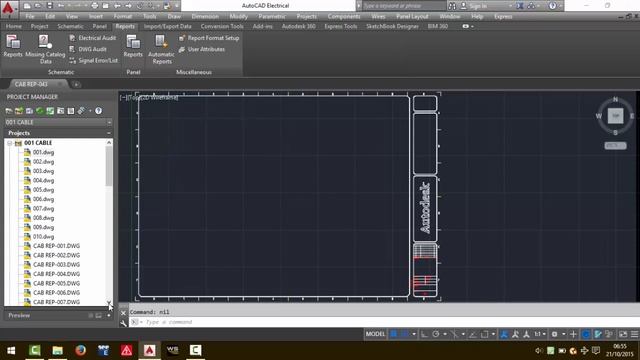Image resolution: width=640 pixels, height=360 pixels.
Task: Click the green-arrow folder icon in Project Manager
Action: click(19, 111)
